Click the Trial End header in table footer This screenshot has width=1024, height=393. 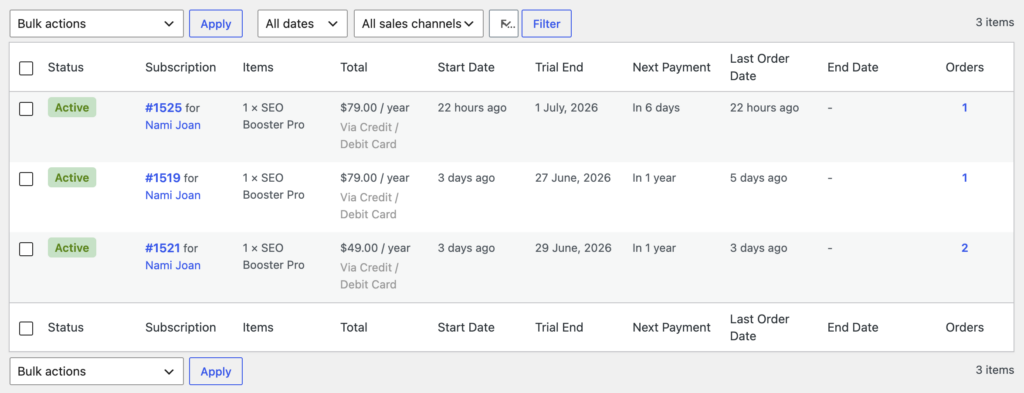559,328
